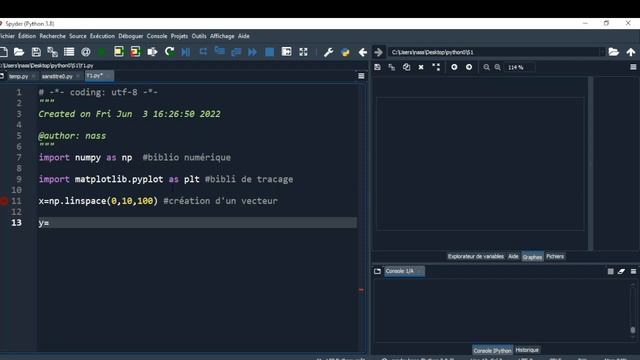The image size is (640, 360).
Task: Open the Exécution menu
Action: [102, 36]
